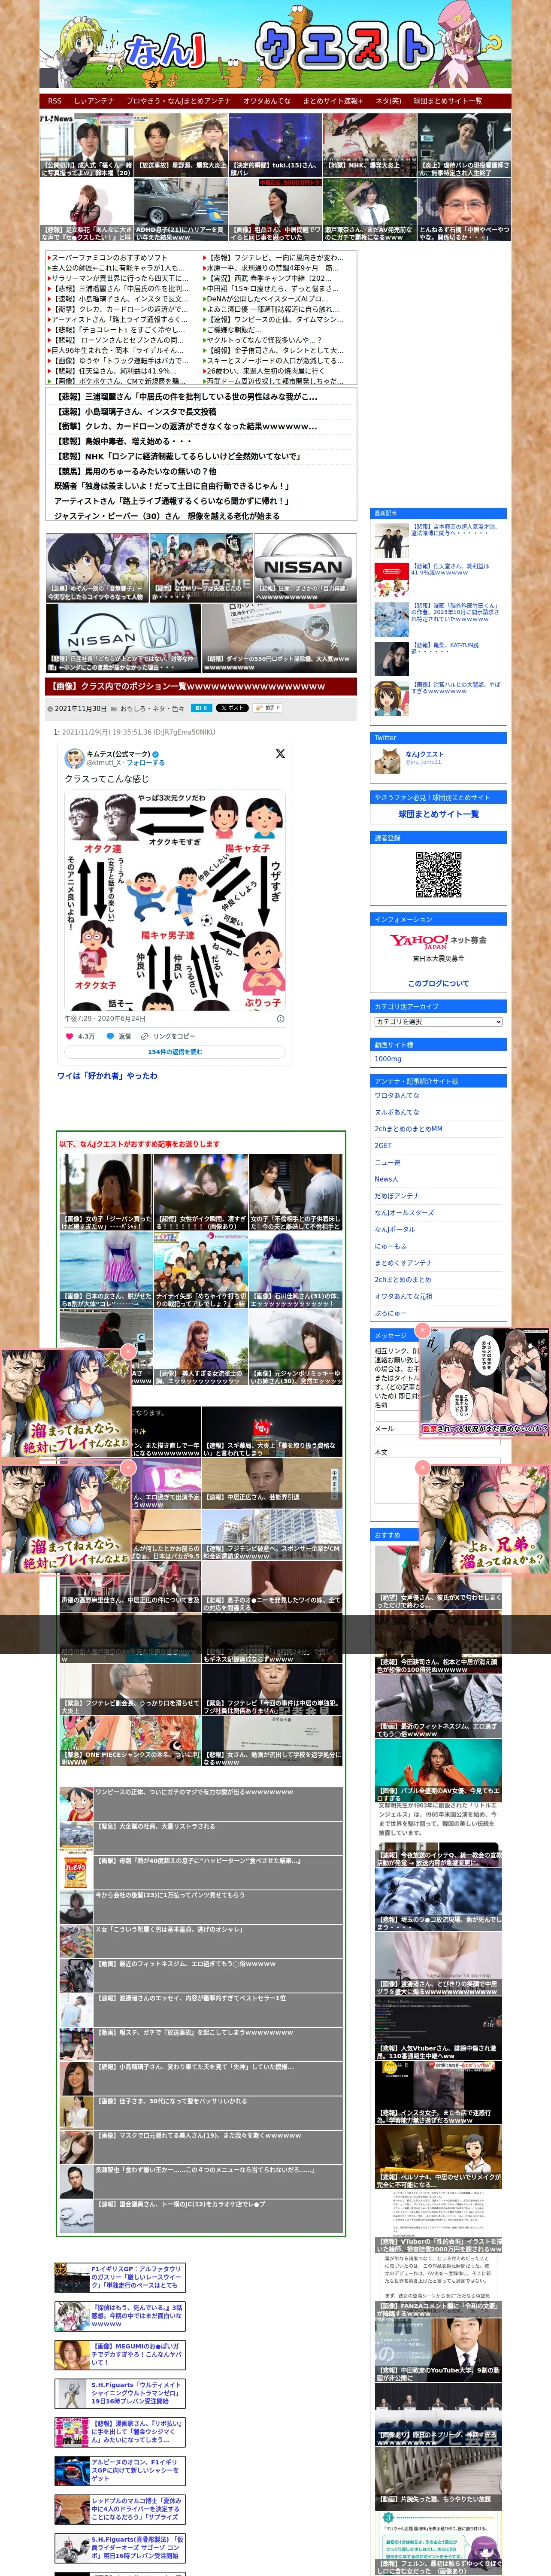
Task: Close the lower left floating ad
Action: (127, 1468)
